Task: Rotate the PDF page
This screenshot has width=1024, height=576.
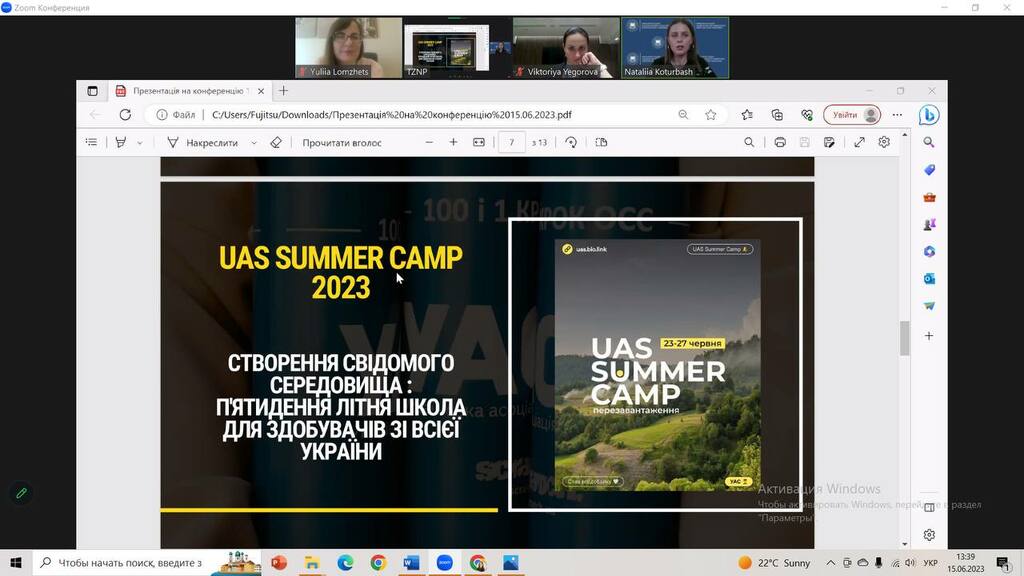Action: (571, 143)
